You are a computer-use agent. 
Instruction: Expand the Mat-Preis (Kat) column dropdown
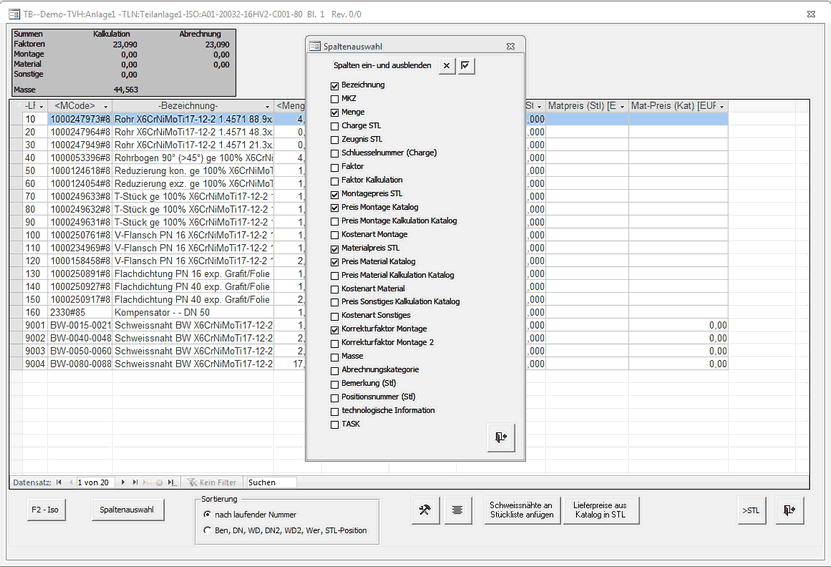pos(721,106)
